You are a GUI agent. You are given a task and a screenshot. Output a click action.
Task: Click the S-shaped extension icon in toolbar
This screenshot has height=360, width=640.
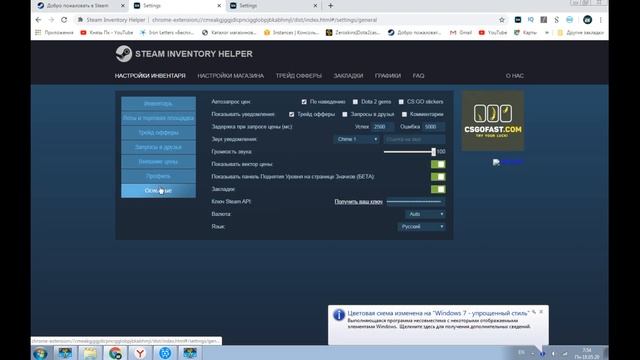click(x=556, y=20)
